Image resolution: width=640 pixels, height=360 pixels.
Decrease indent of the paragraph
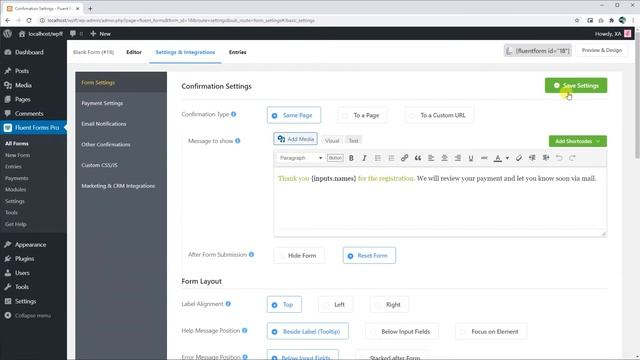[x=532, y=158]
